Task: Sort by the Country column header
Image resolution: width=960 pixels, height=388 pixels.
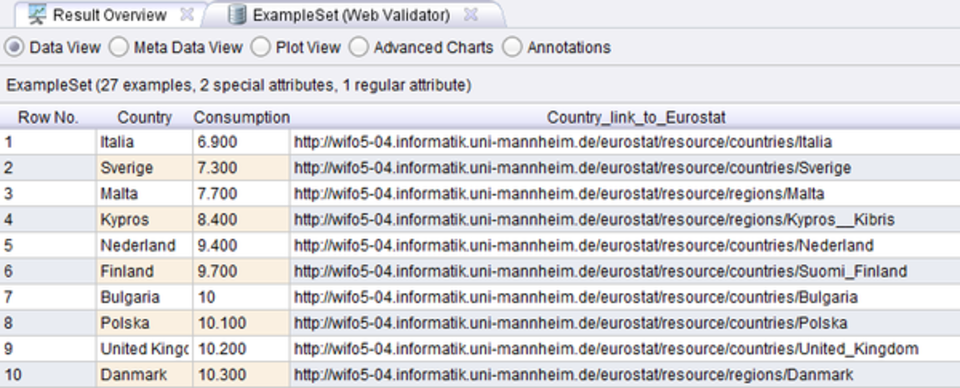Action: (x=144, y=117)
